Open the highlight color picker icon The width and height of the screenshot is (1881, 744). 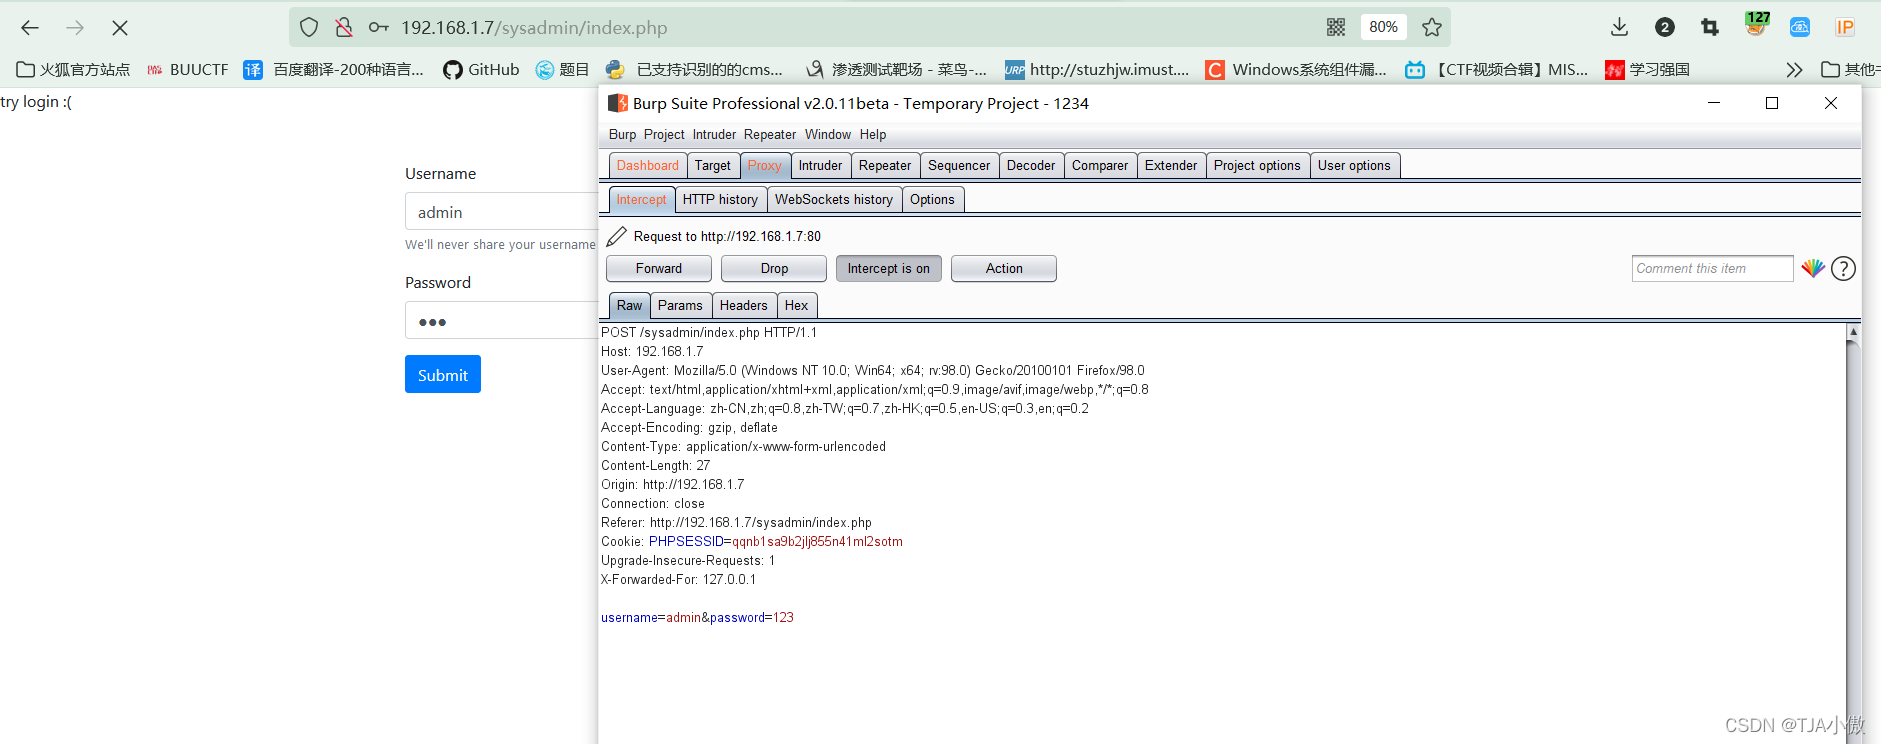tap(1813, 268)
